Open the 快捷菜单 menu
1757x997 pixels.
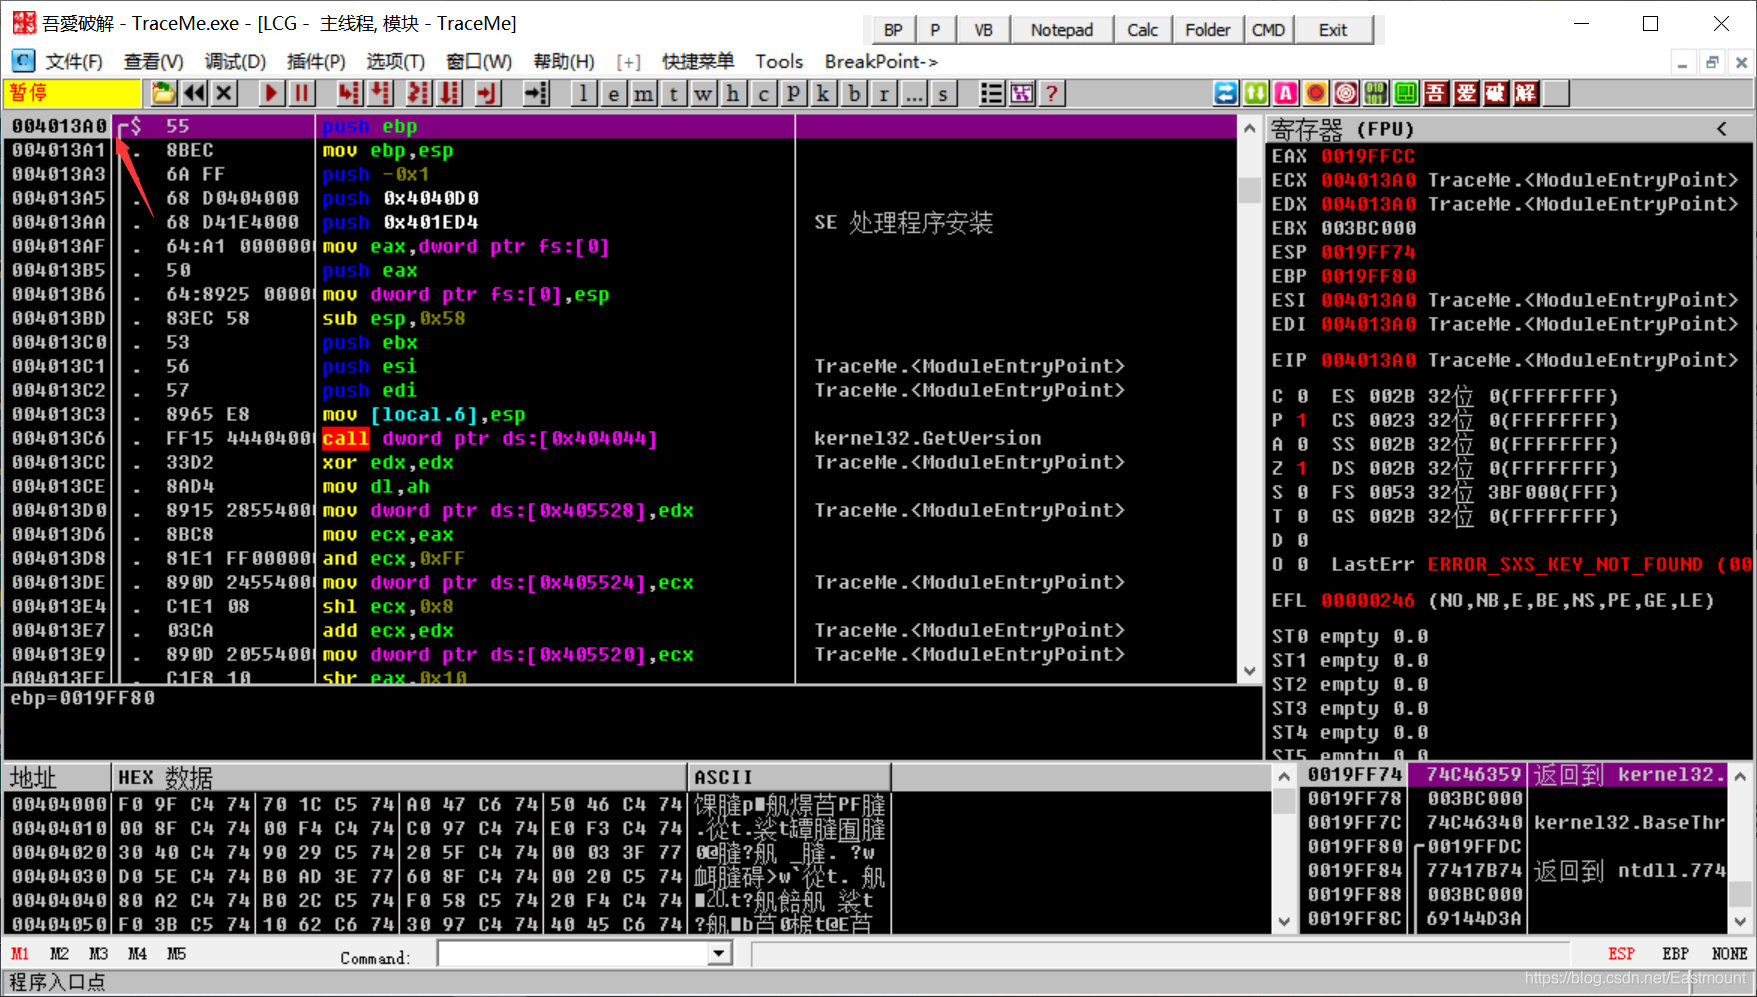click(x=698, y=62)
